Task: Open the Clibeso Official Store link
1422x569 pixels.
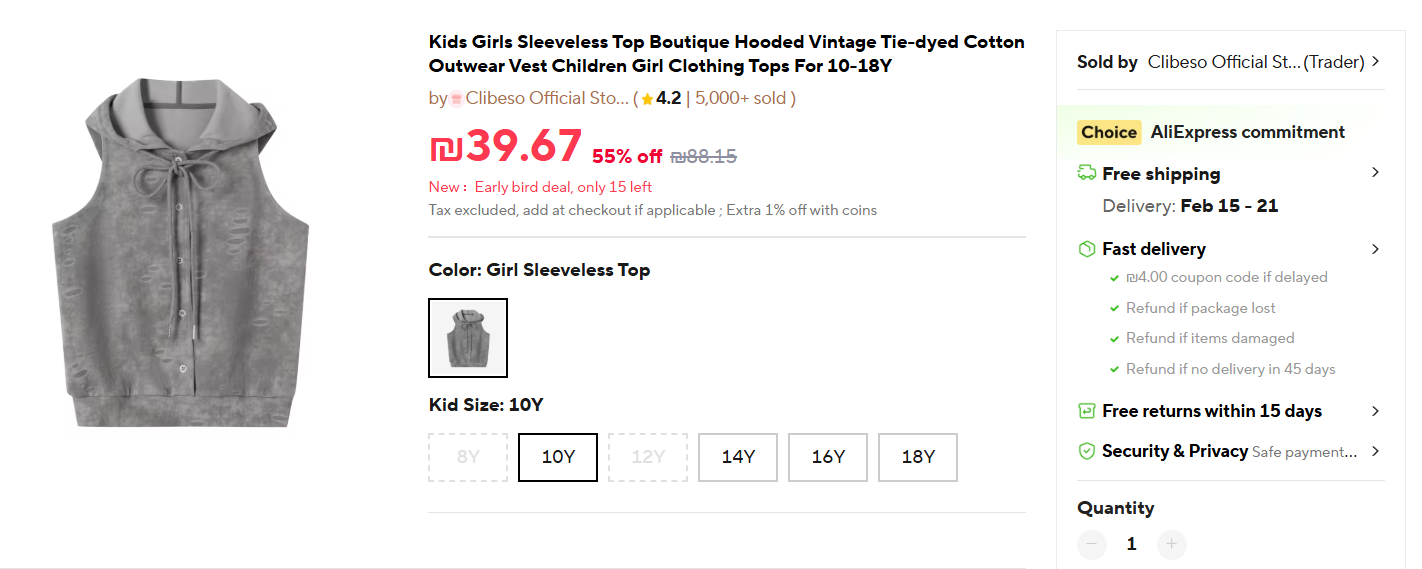Action: (x=547, y=98)
